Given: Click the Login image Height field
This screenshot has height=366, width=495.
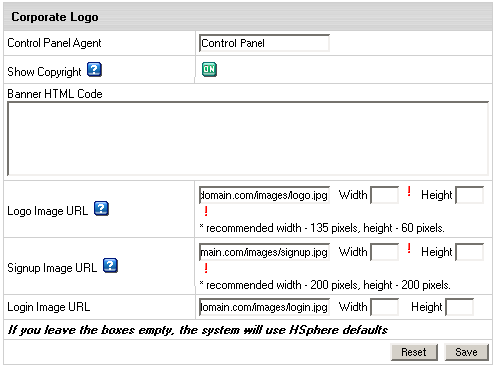Looking at the screenshot, I should [459, 307].
